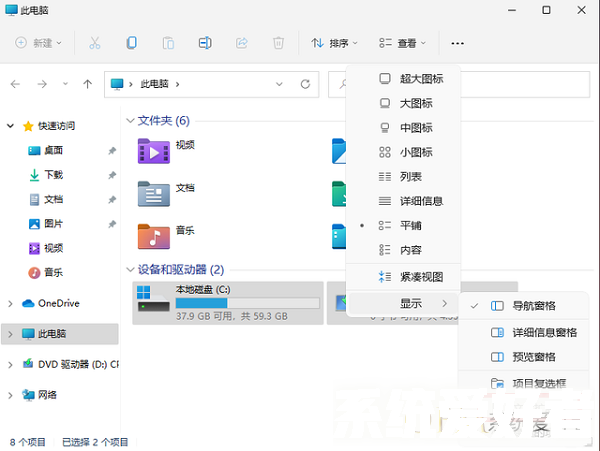Click the Up directory arrow
The image size is (600, 451).
(x=88, y=83)
